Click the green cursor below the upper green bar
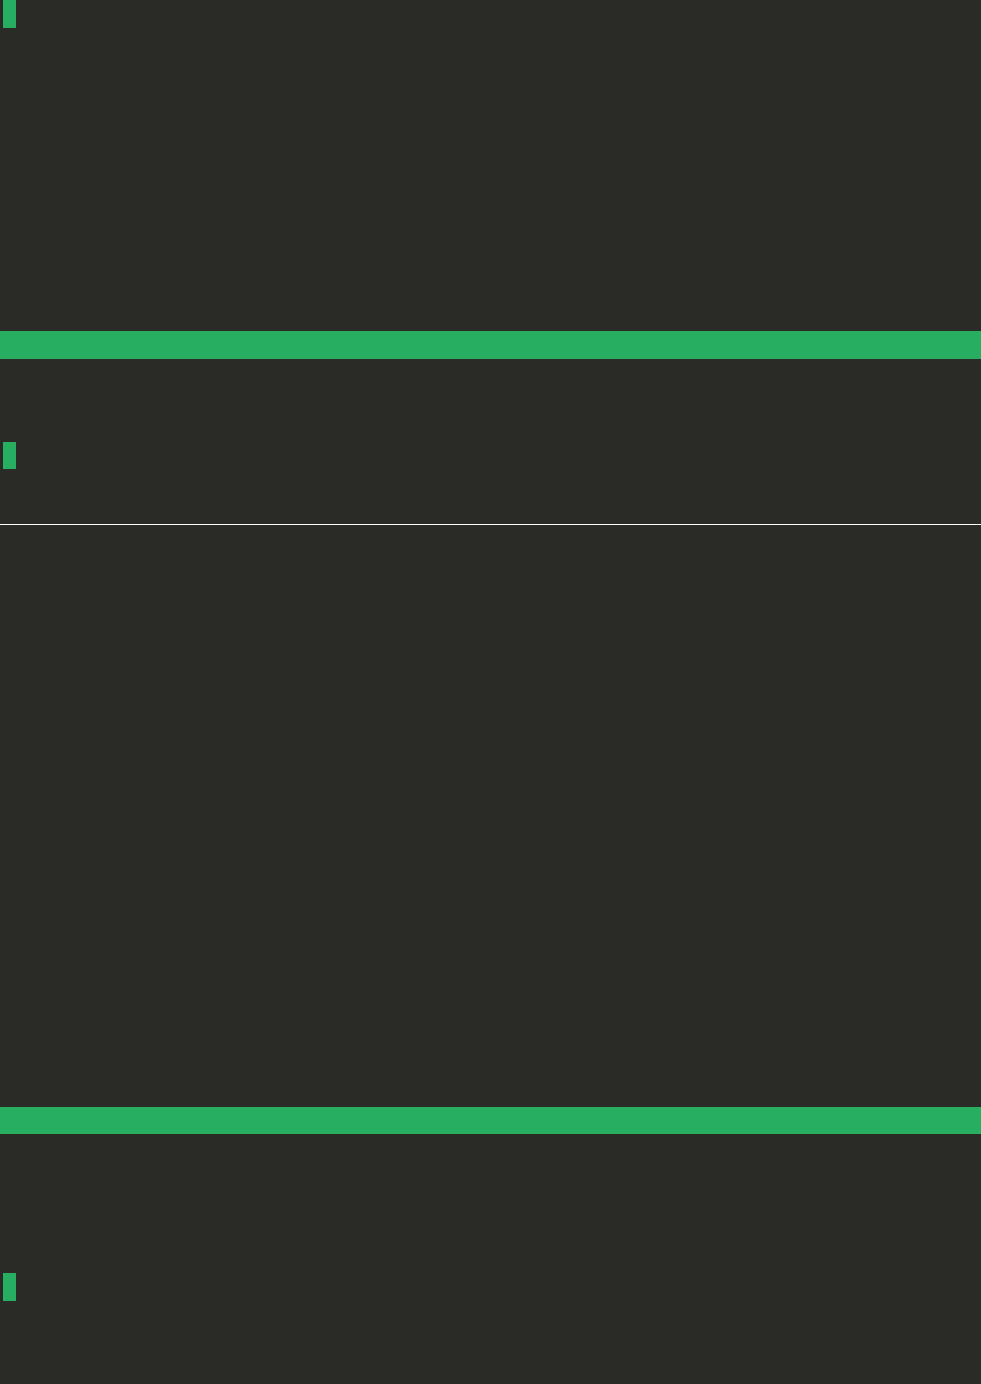This screenshot has height=1384, width=981. point(9,455)
